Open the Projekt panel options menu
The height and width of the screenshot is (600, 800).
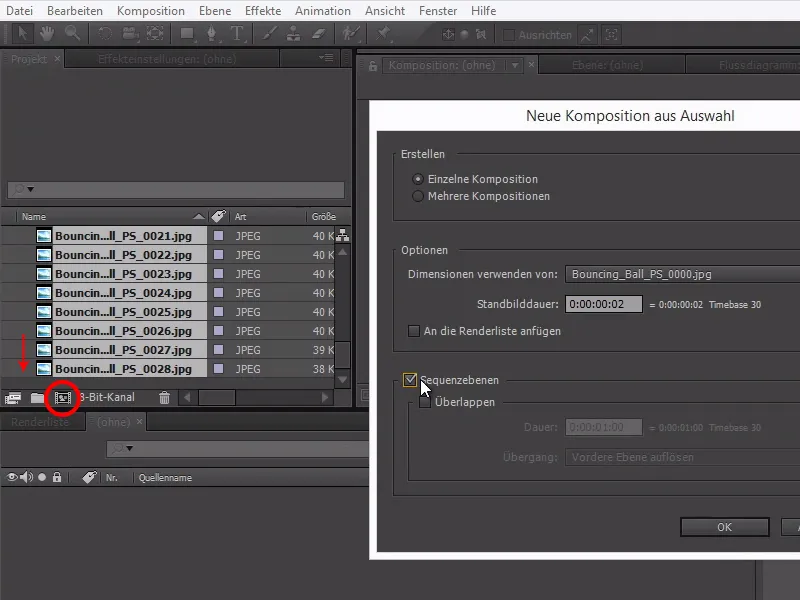click(x=326, y=58)
